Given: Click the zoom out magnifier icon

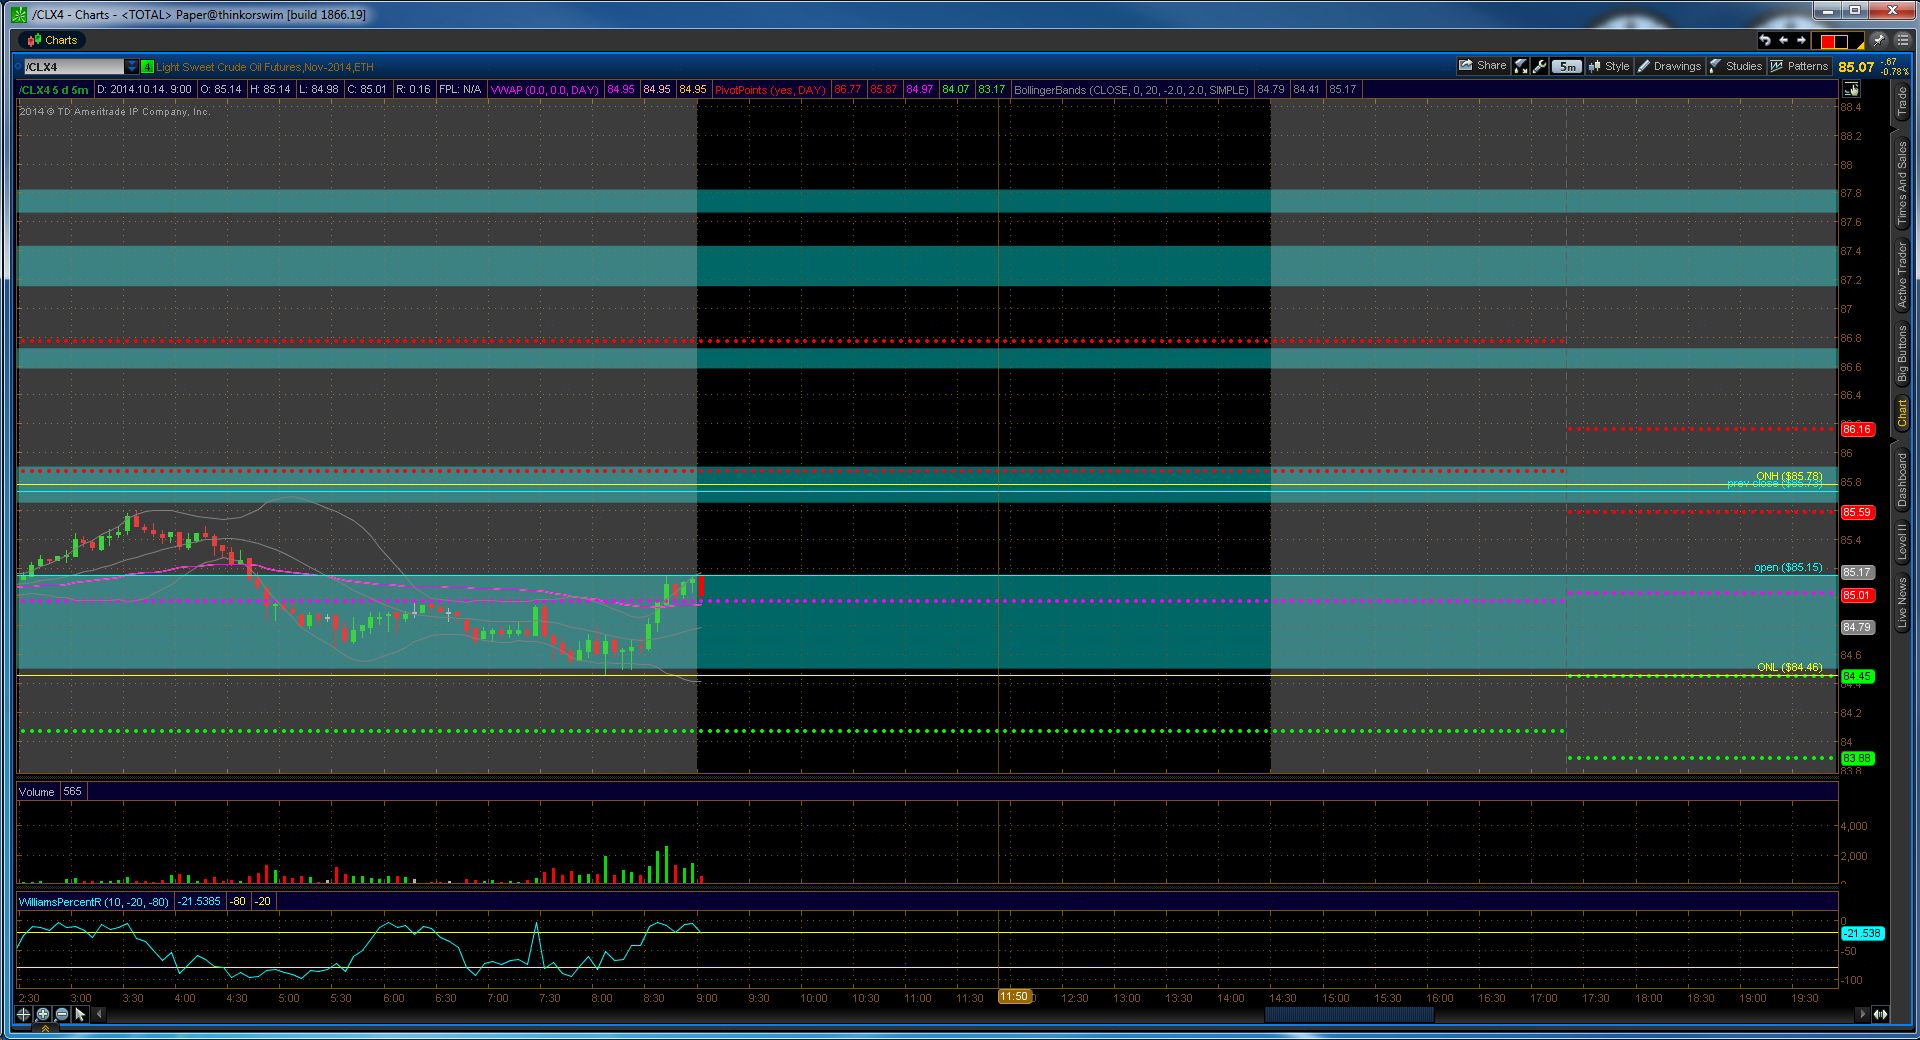Looking at the screenshot, I should coord(62,1014).
